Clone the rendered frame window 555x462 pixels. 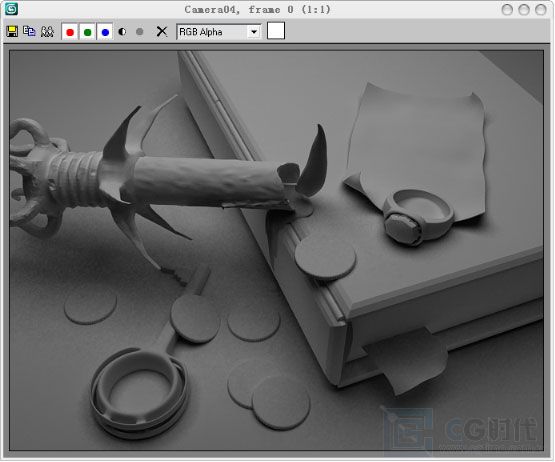pos(29,32)
